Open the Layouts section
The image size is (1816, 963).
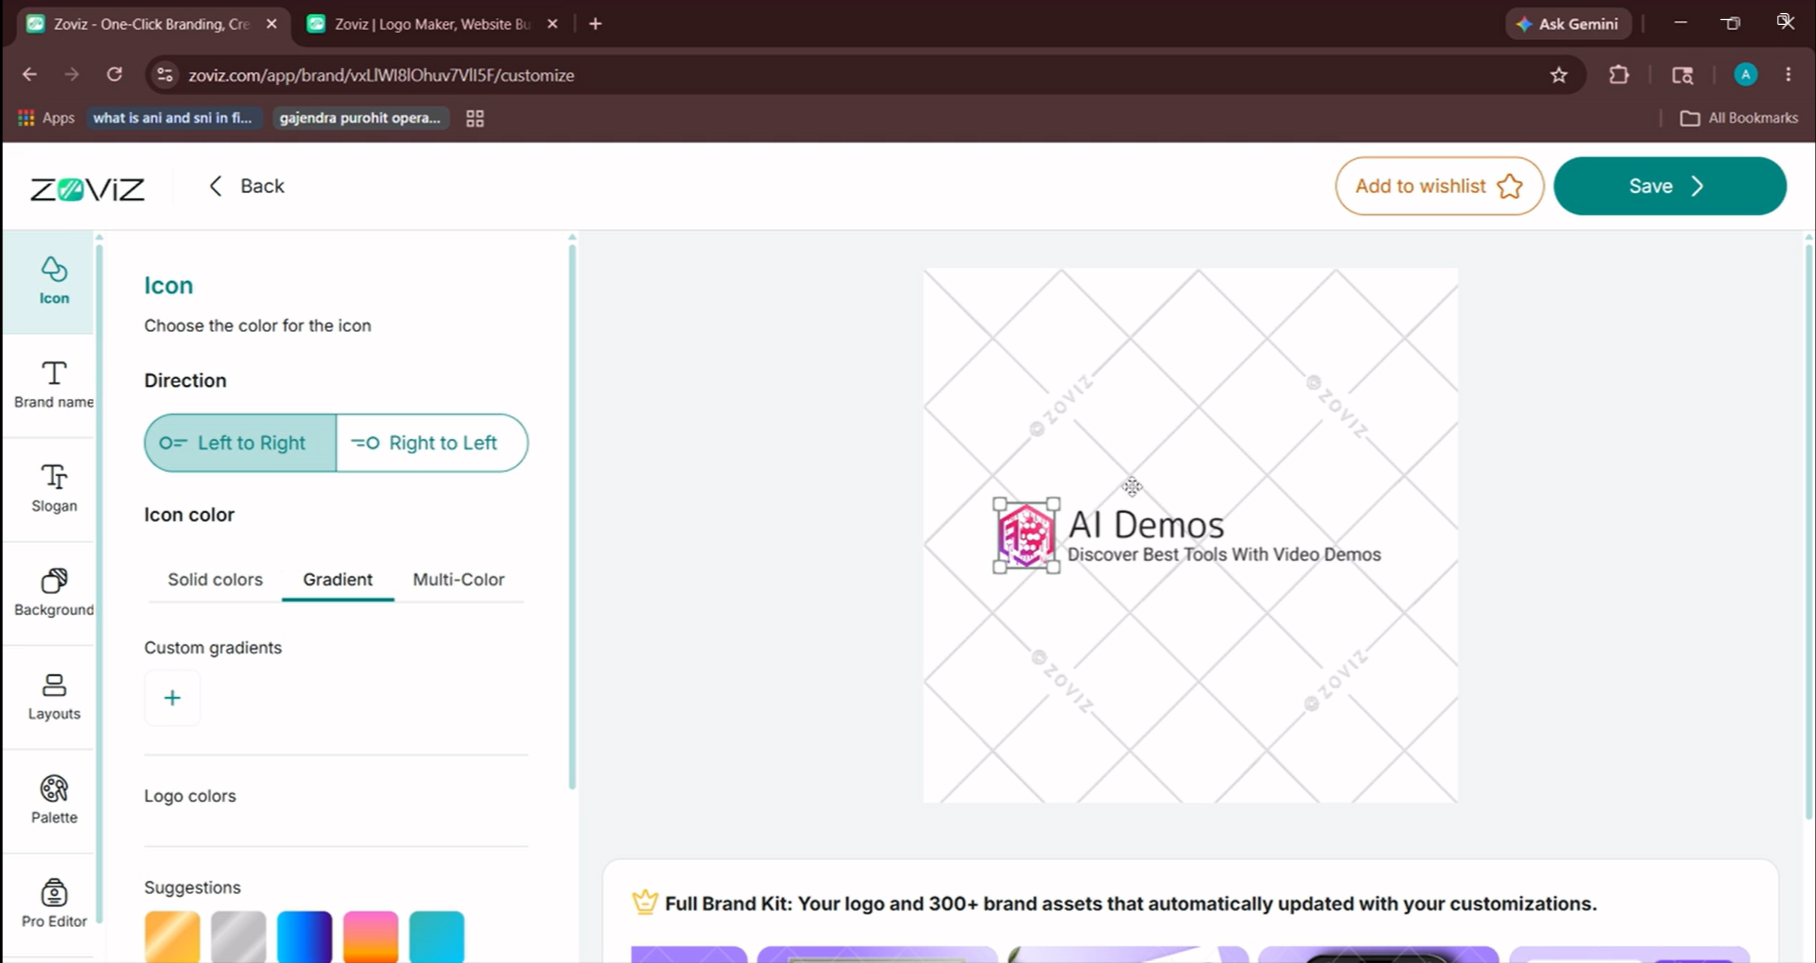coord(54,697)
